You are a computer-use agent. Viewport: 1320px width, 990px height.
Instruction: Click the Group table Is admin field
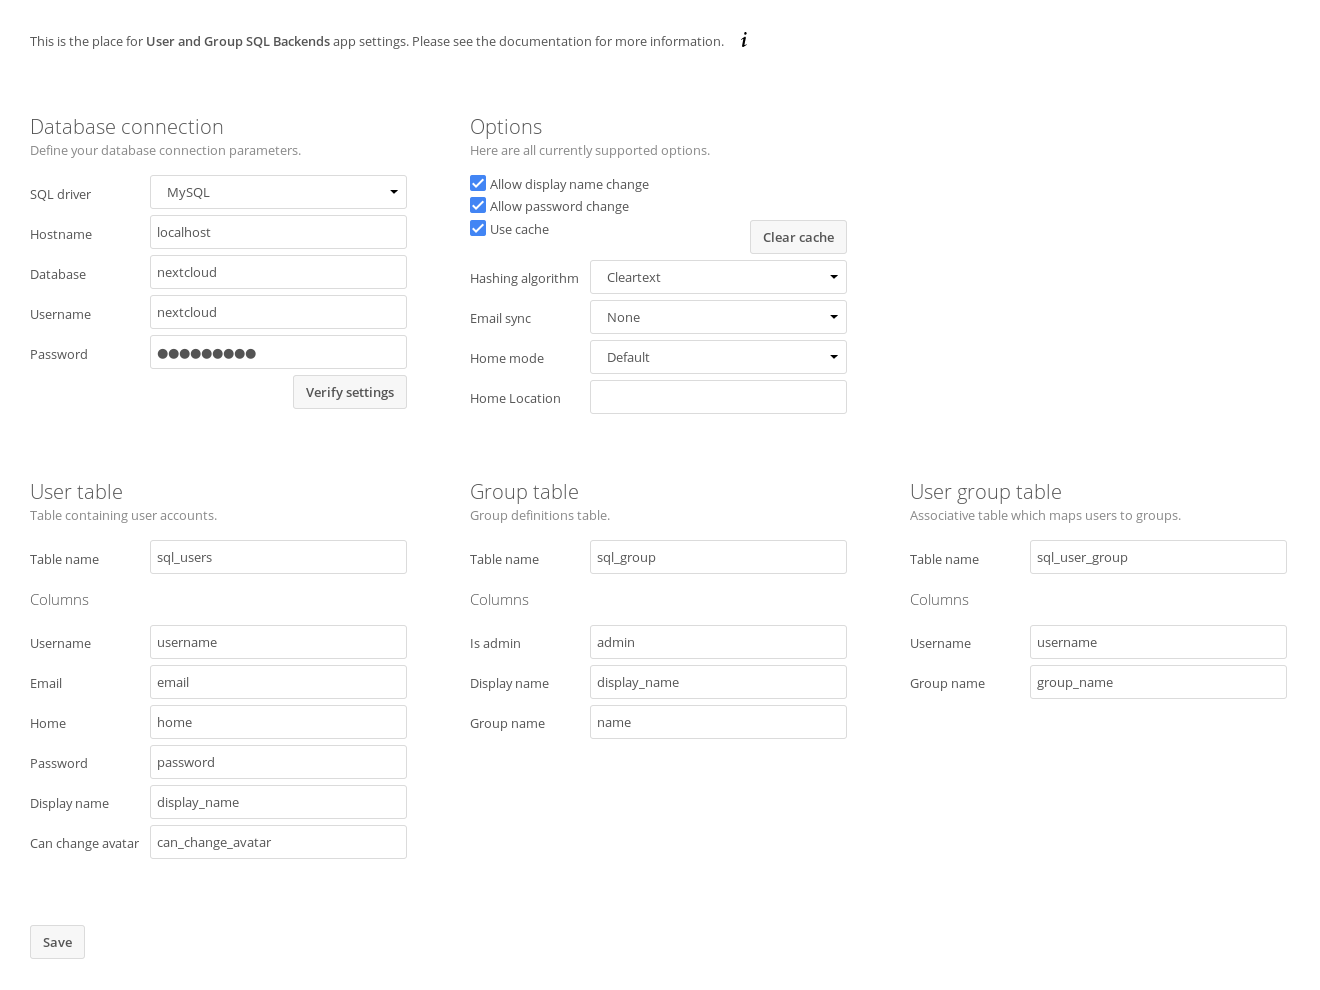718,642
